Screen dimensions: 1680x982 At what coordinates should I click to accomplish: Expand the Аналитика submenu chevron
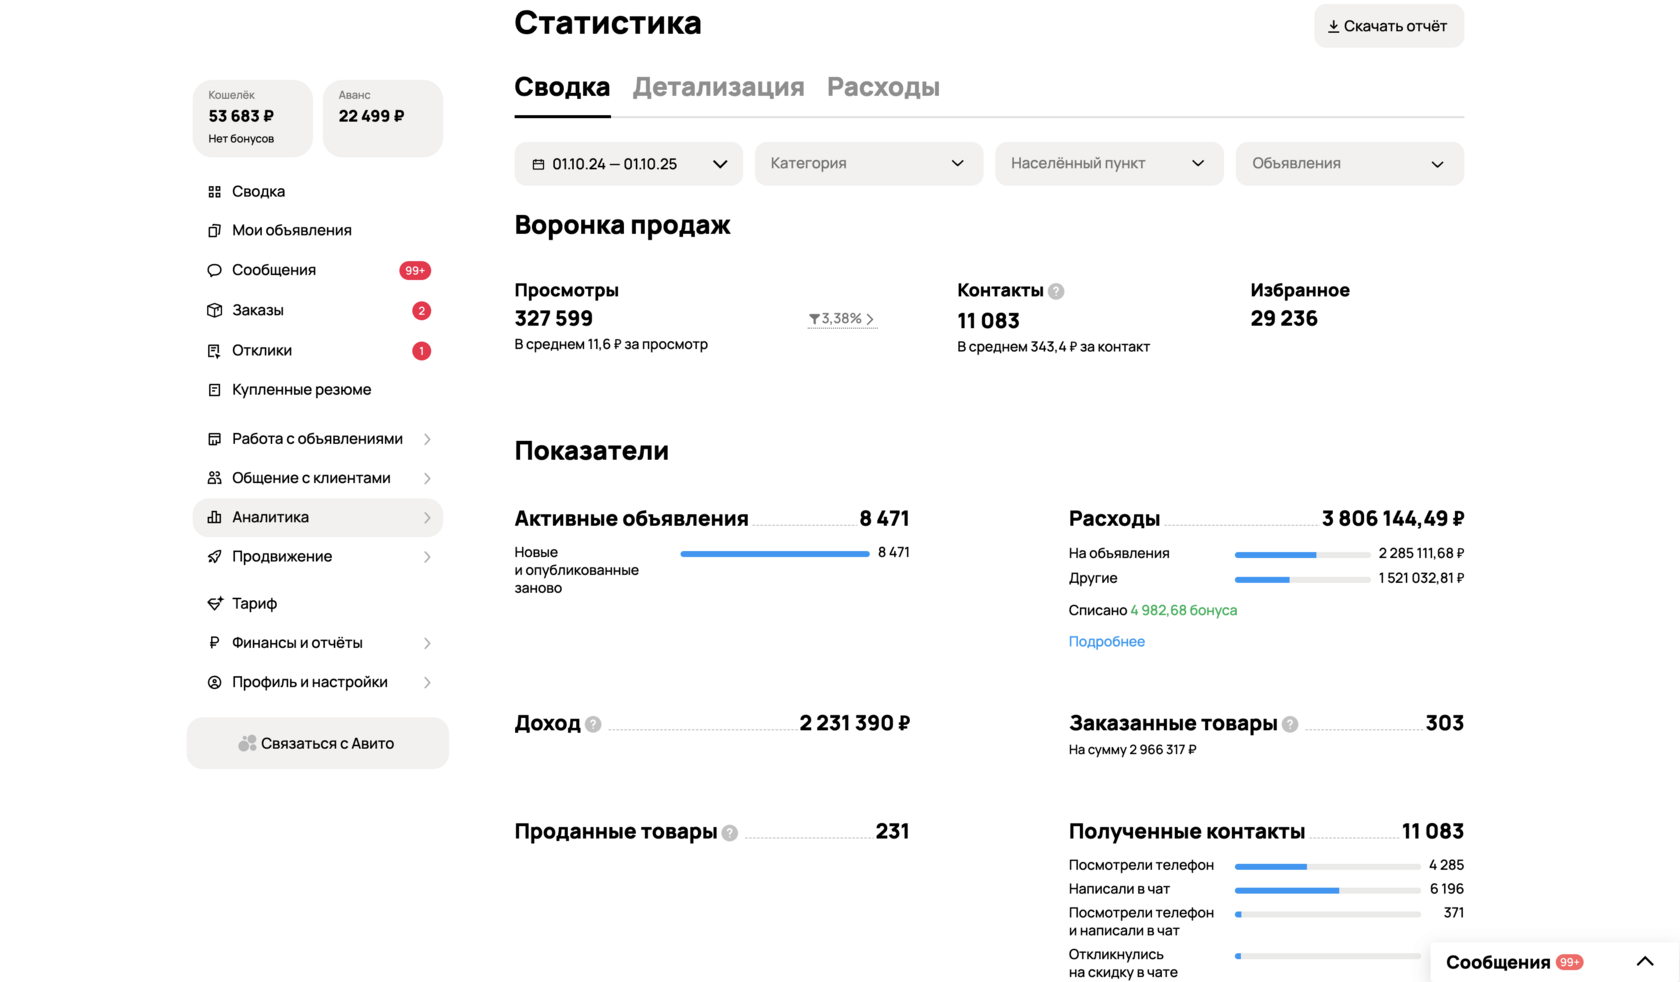coord(427,518)
